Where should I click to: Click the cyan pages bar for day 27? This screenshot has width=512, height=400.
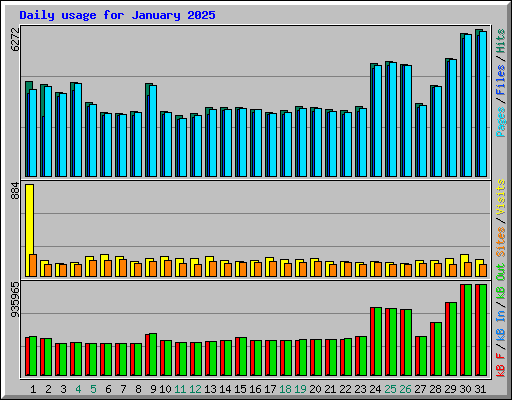tap(423, 141)
